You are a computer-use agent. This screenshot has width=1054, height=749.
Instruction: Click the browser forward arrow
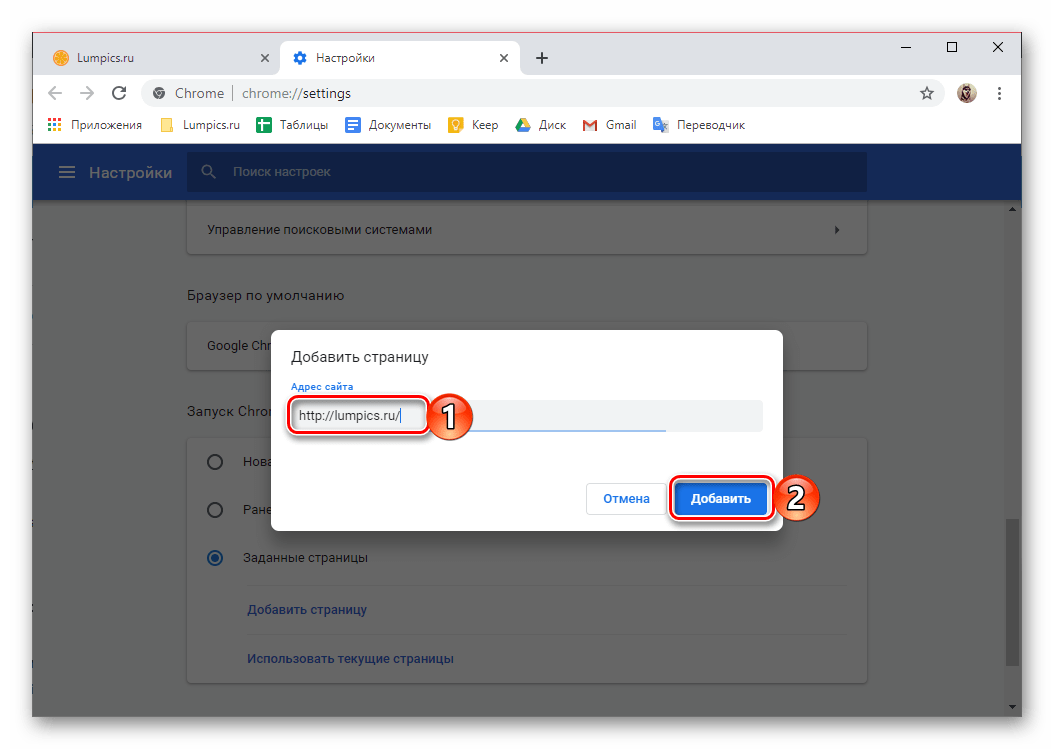87,93
